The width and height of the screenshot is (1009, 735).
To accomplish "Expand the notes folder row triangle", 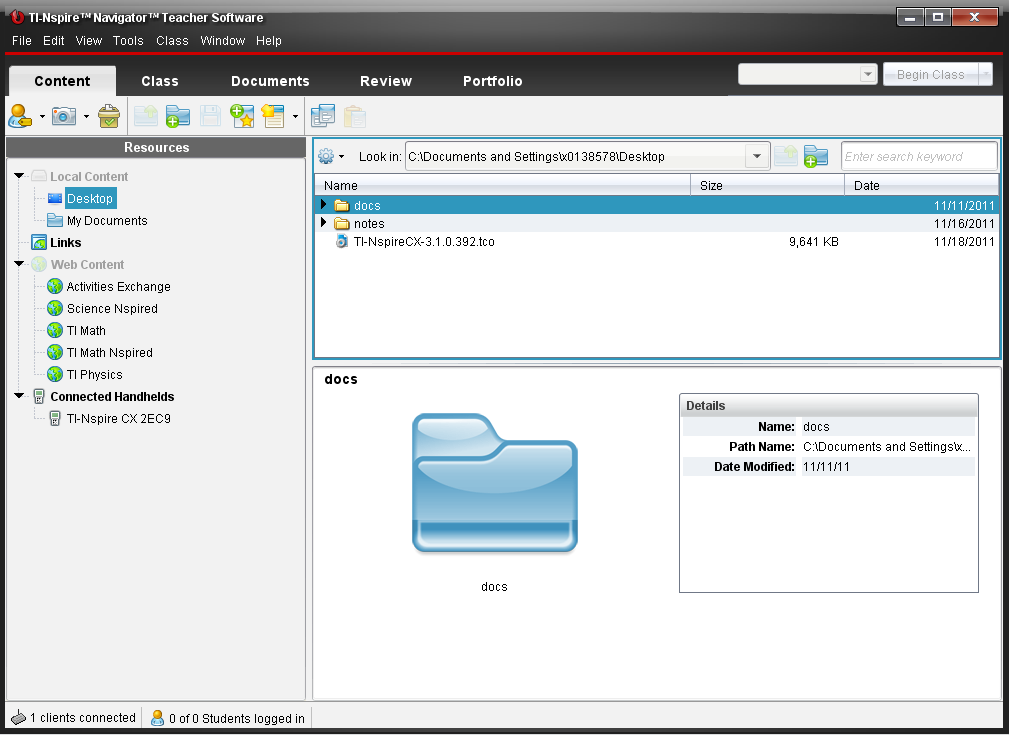I will coord(324,223).
